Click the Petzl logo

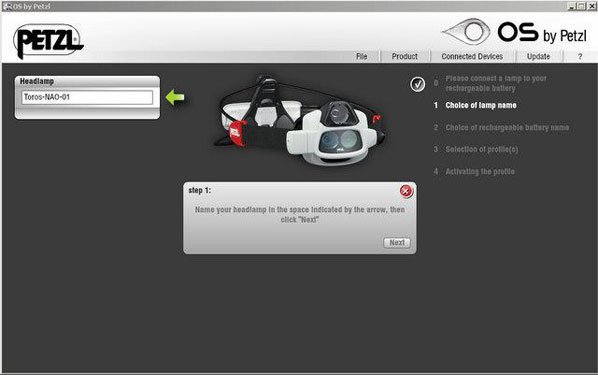click(x=48, y=41)
